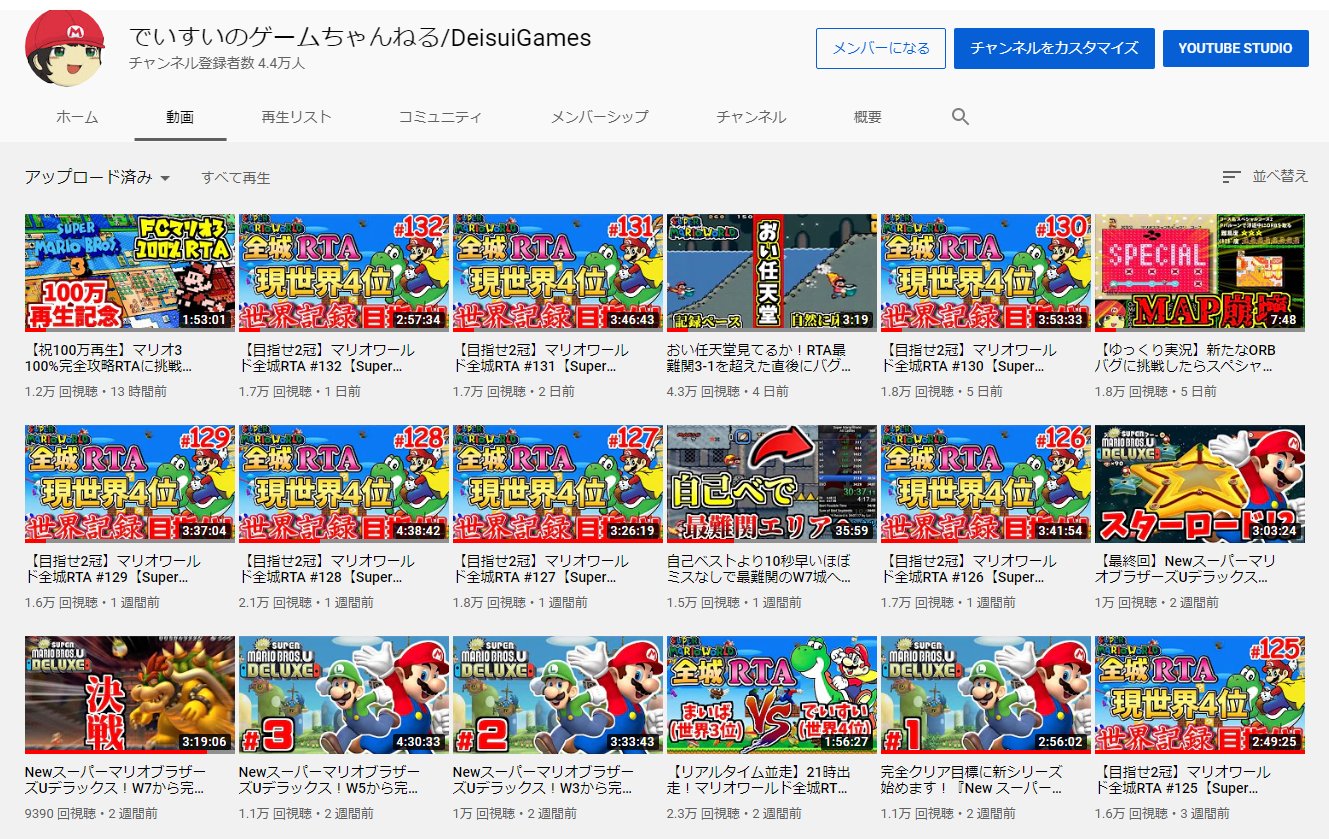The width and height of the screenshot is (1329, 839).
Task: Click the channel name でいすいのゲームちゃんねる/DeisuiGames
Action: (360, 38)
